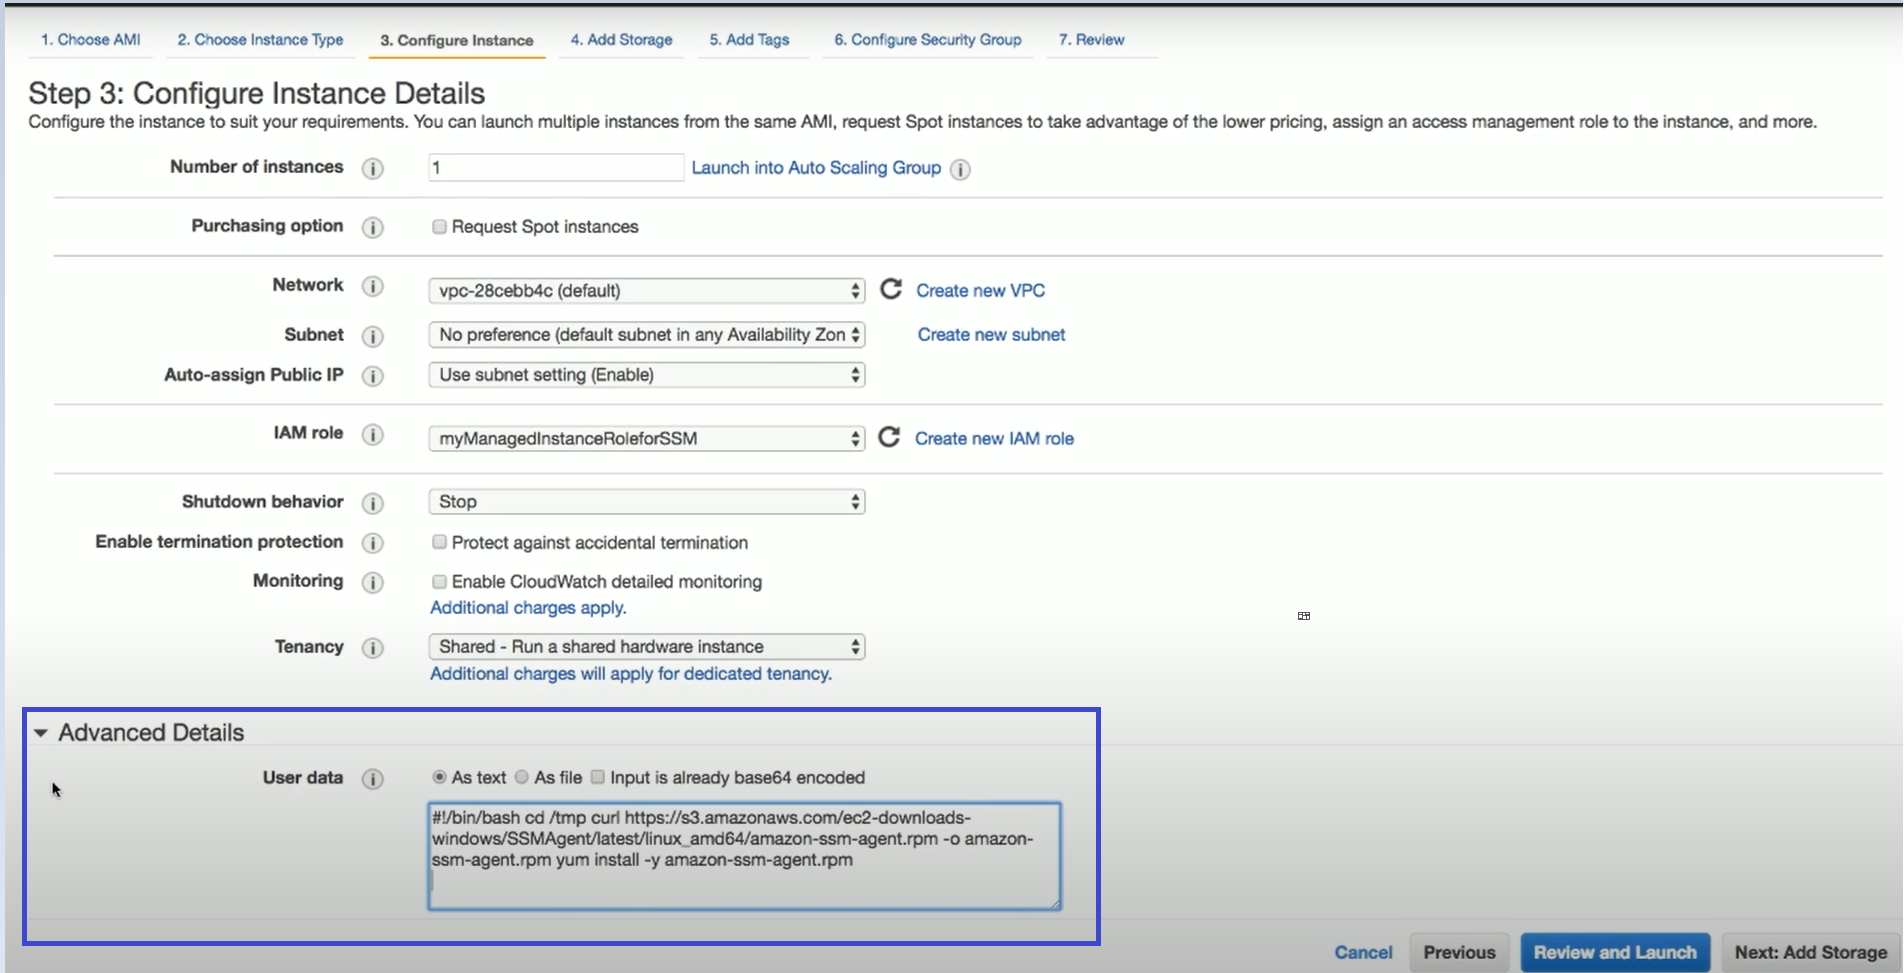The image size is (1904, 973).
Task: Collapse the Advanced Details section
Action: [41, 733]
